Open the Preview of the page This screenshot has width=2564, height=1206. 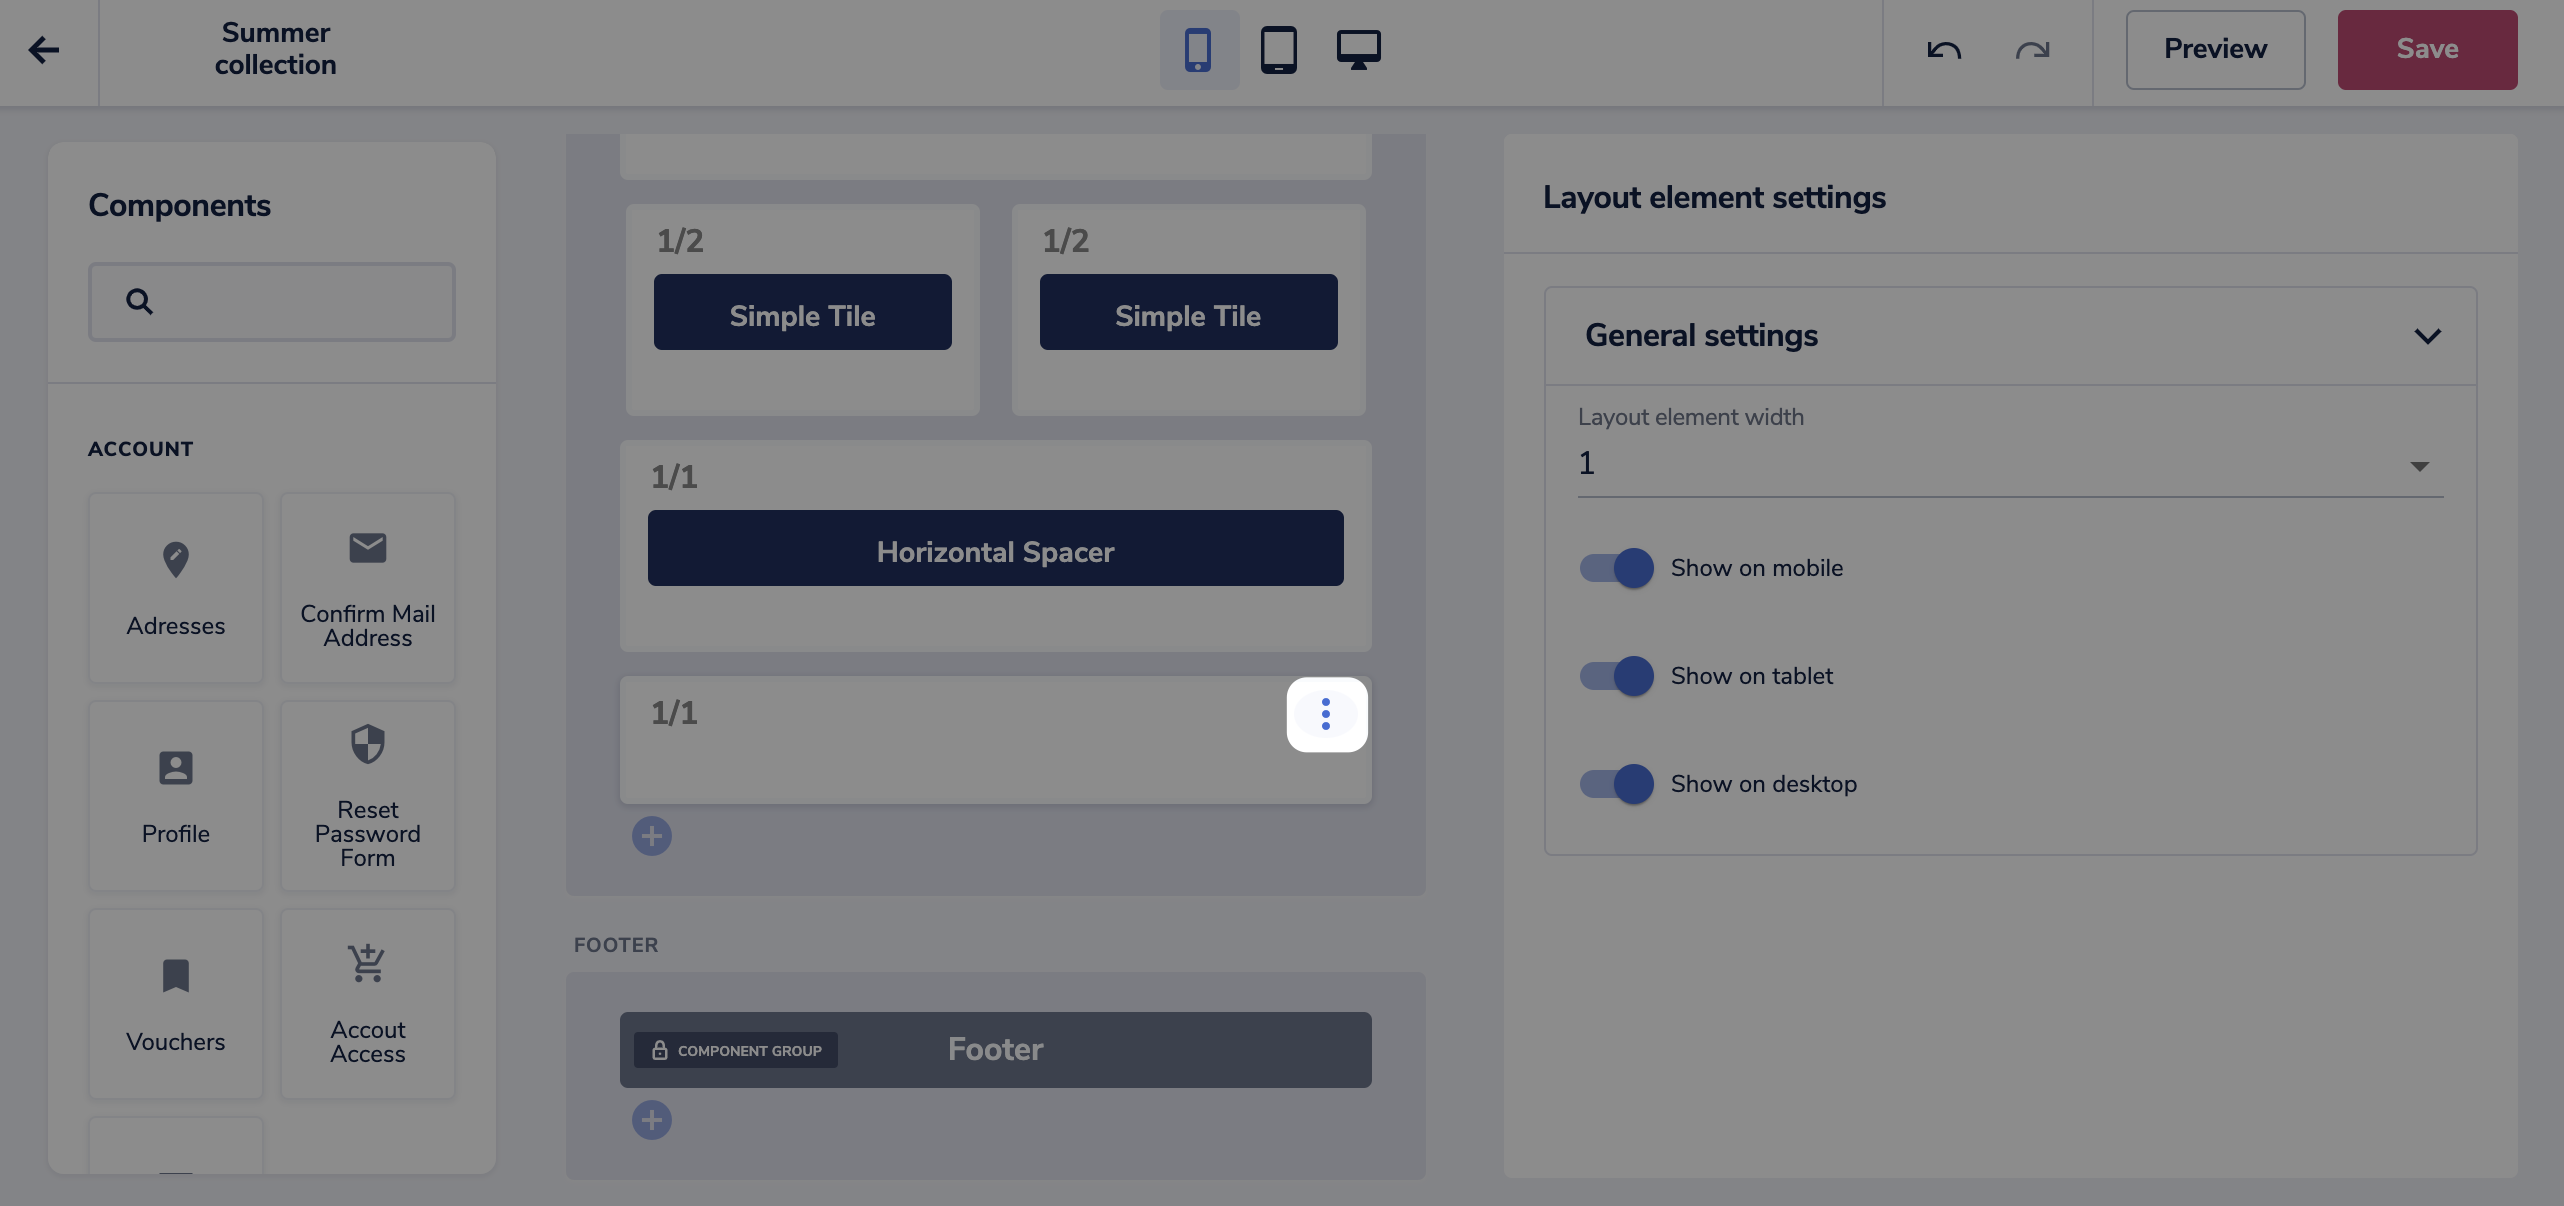2215,50
